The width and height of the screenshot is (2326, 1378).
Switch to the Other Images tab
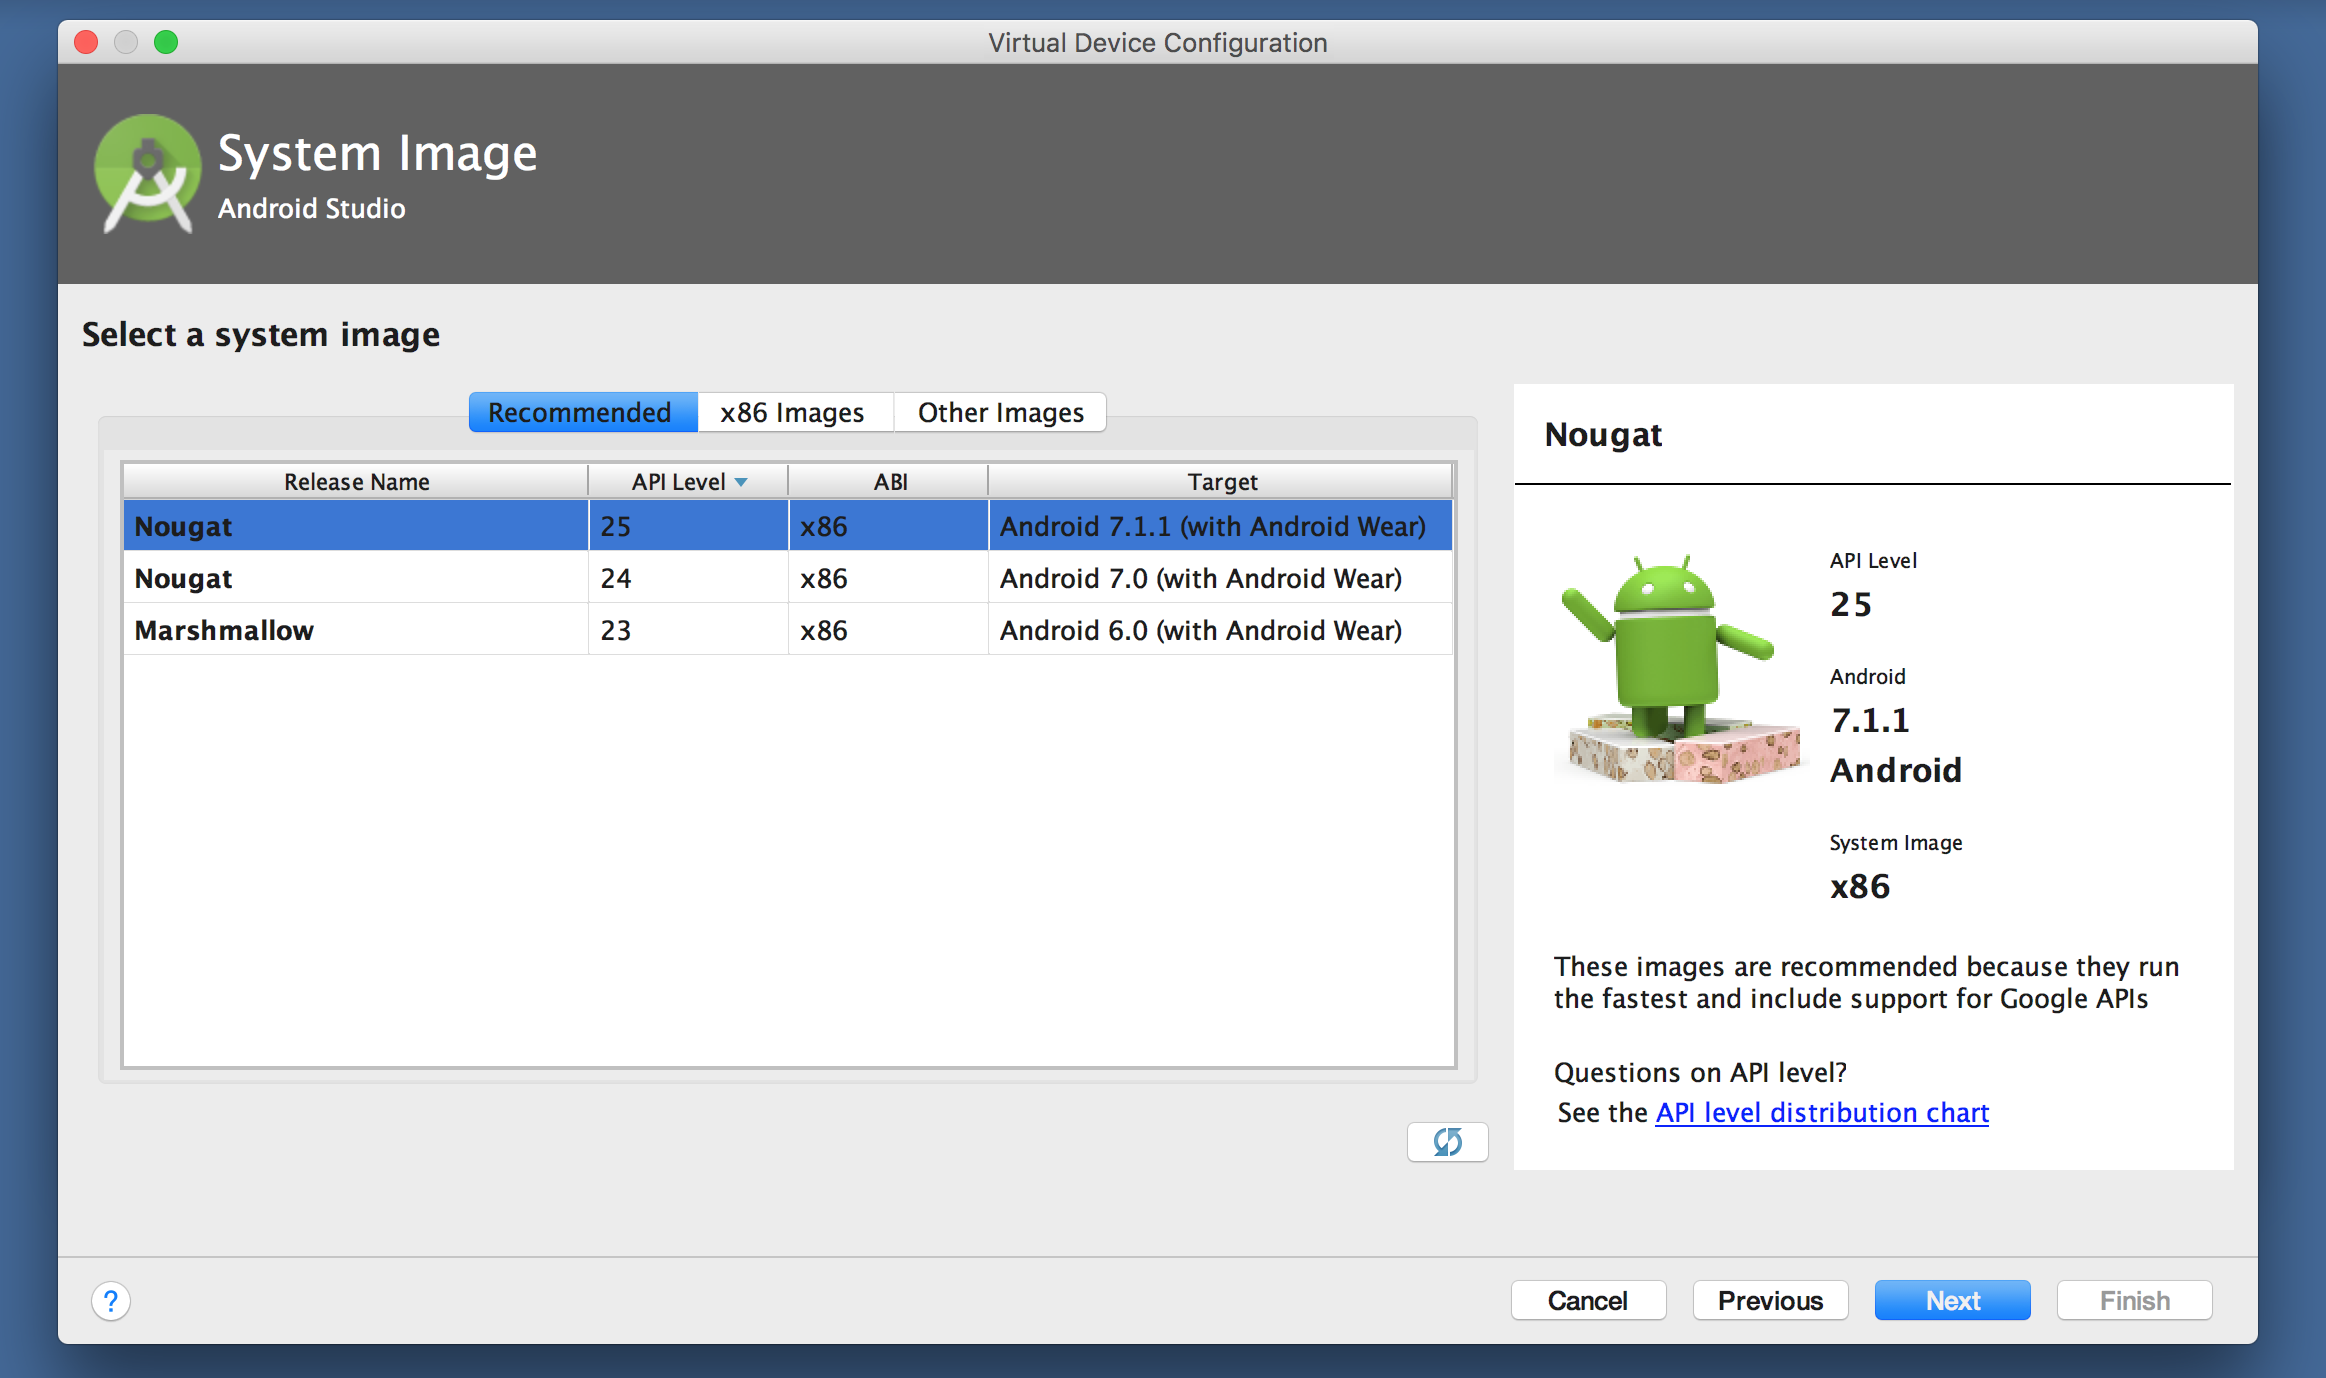(x=1000, y=412)
